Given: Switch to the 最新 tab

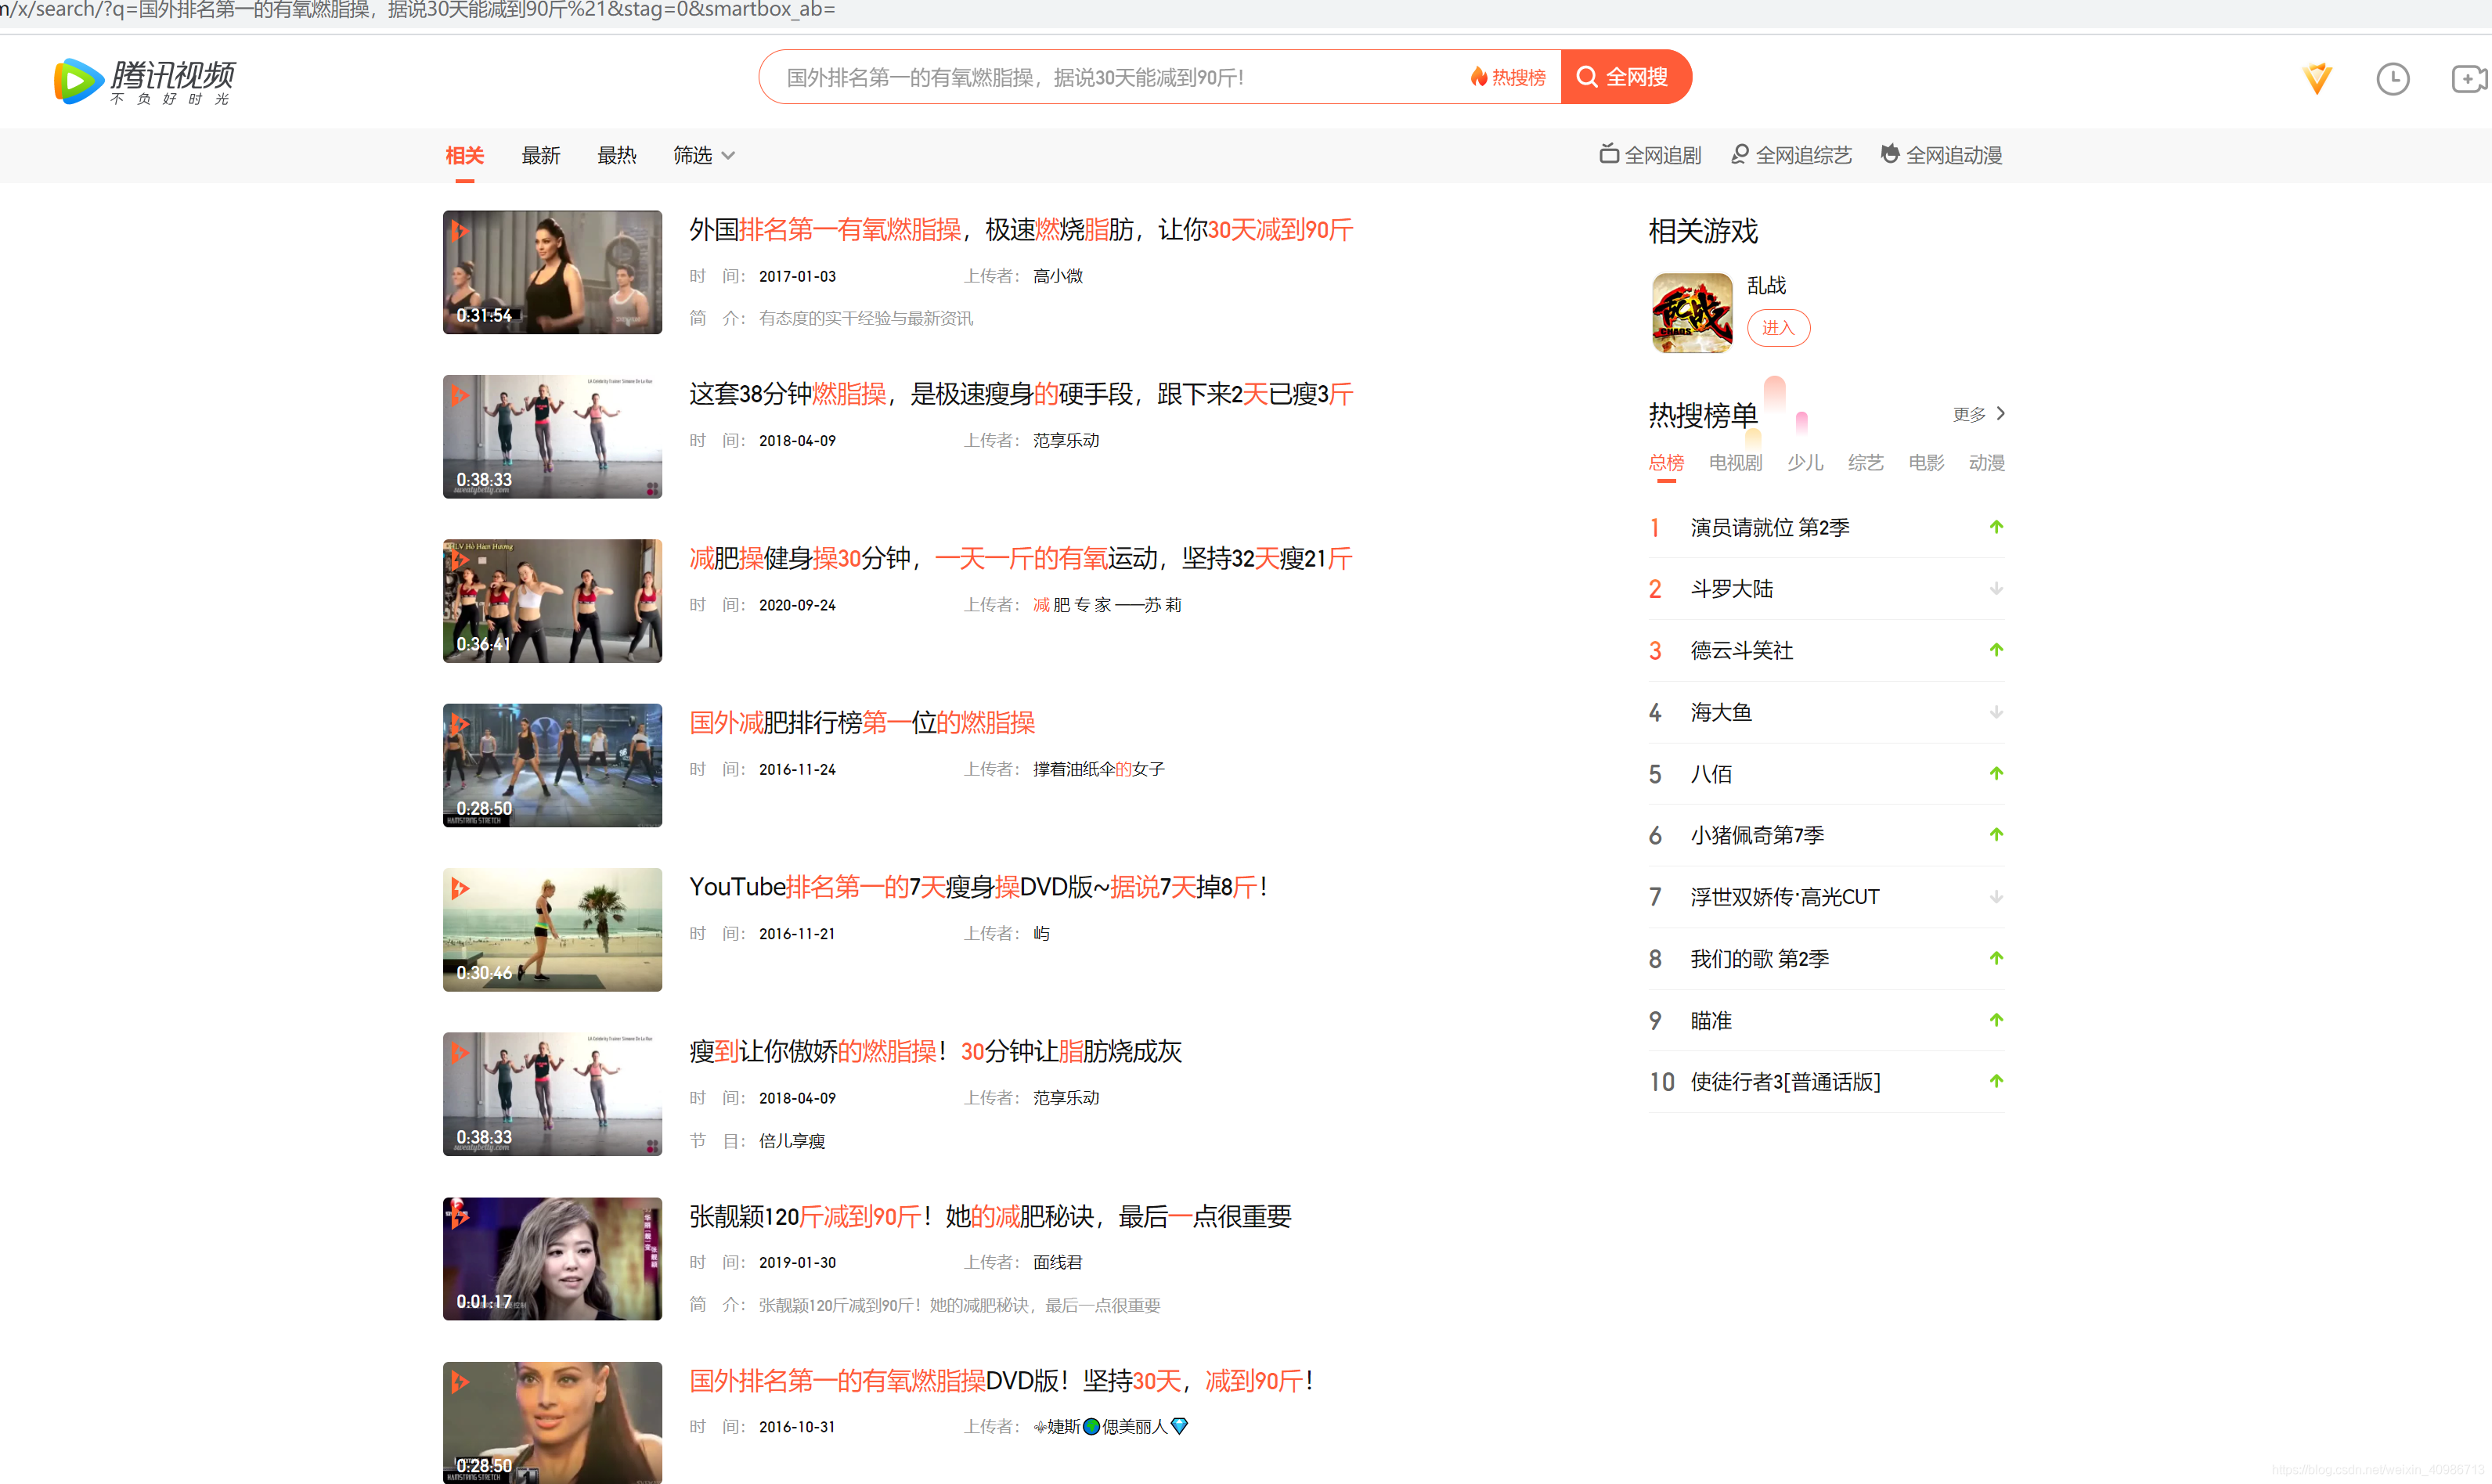Looking at the screenshot, I should [540, 155].
